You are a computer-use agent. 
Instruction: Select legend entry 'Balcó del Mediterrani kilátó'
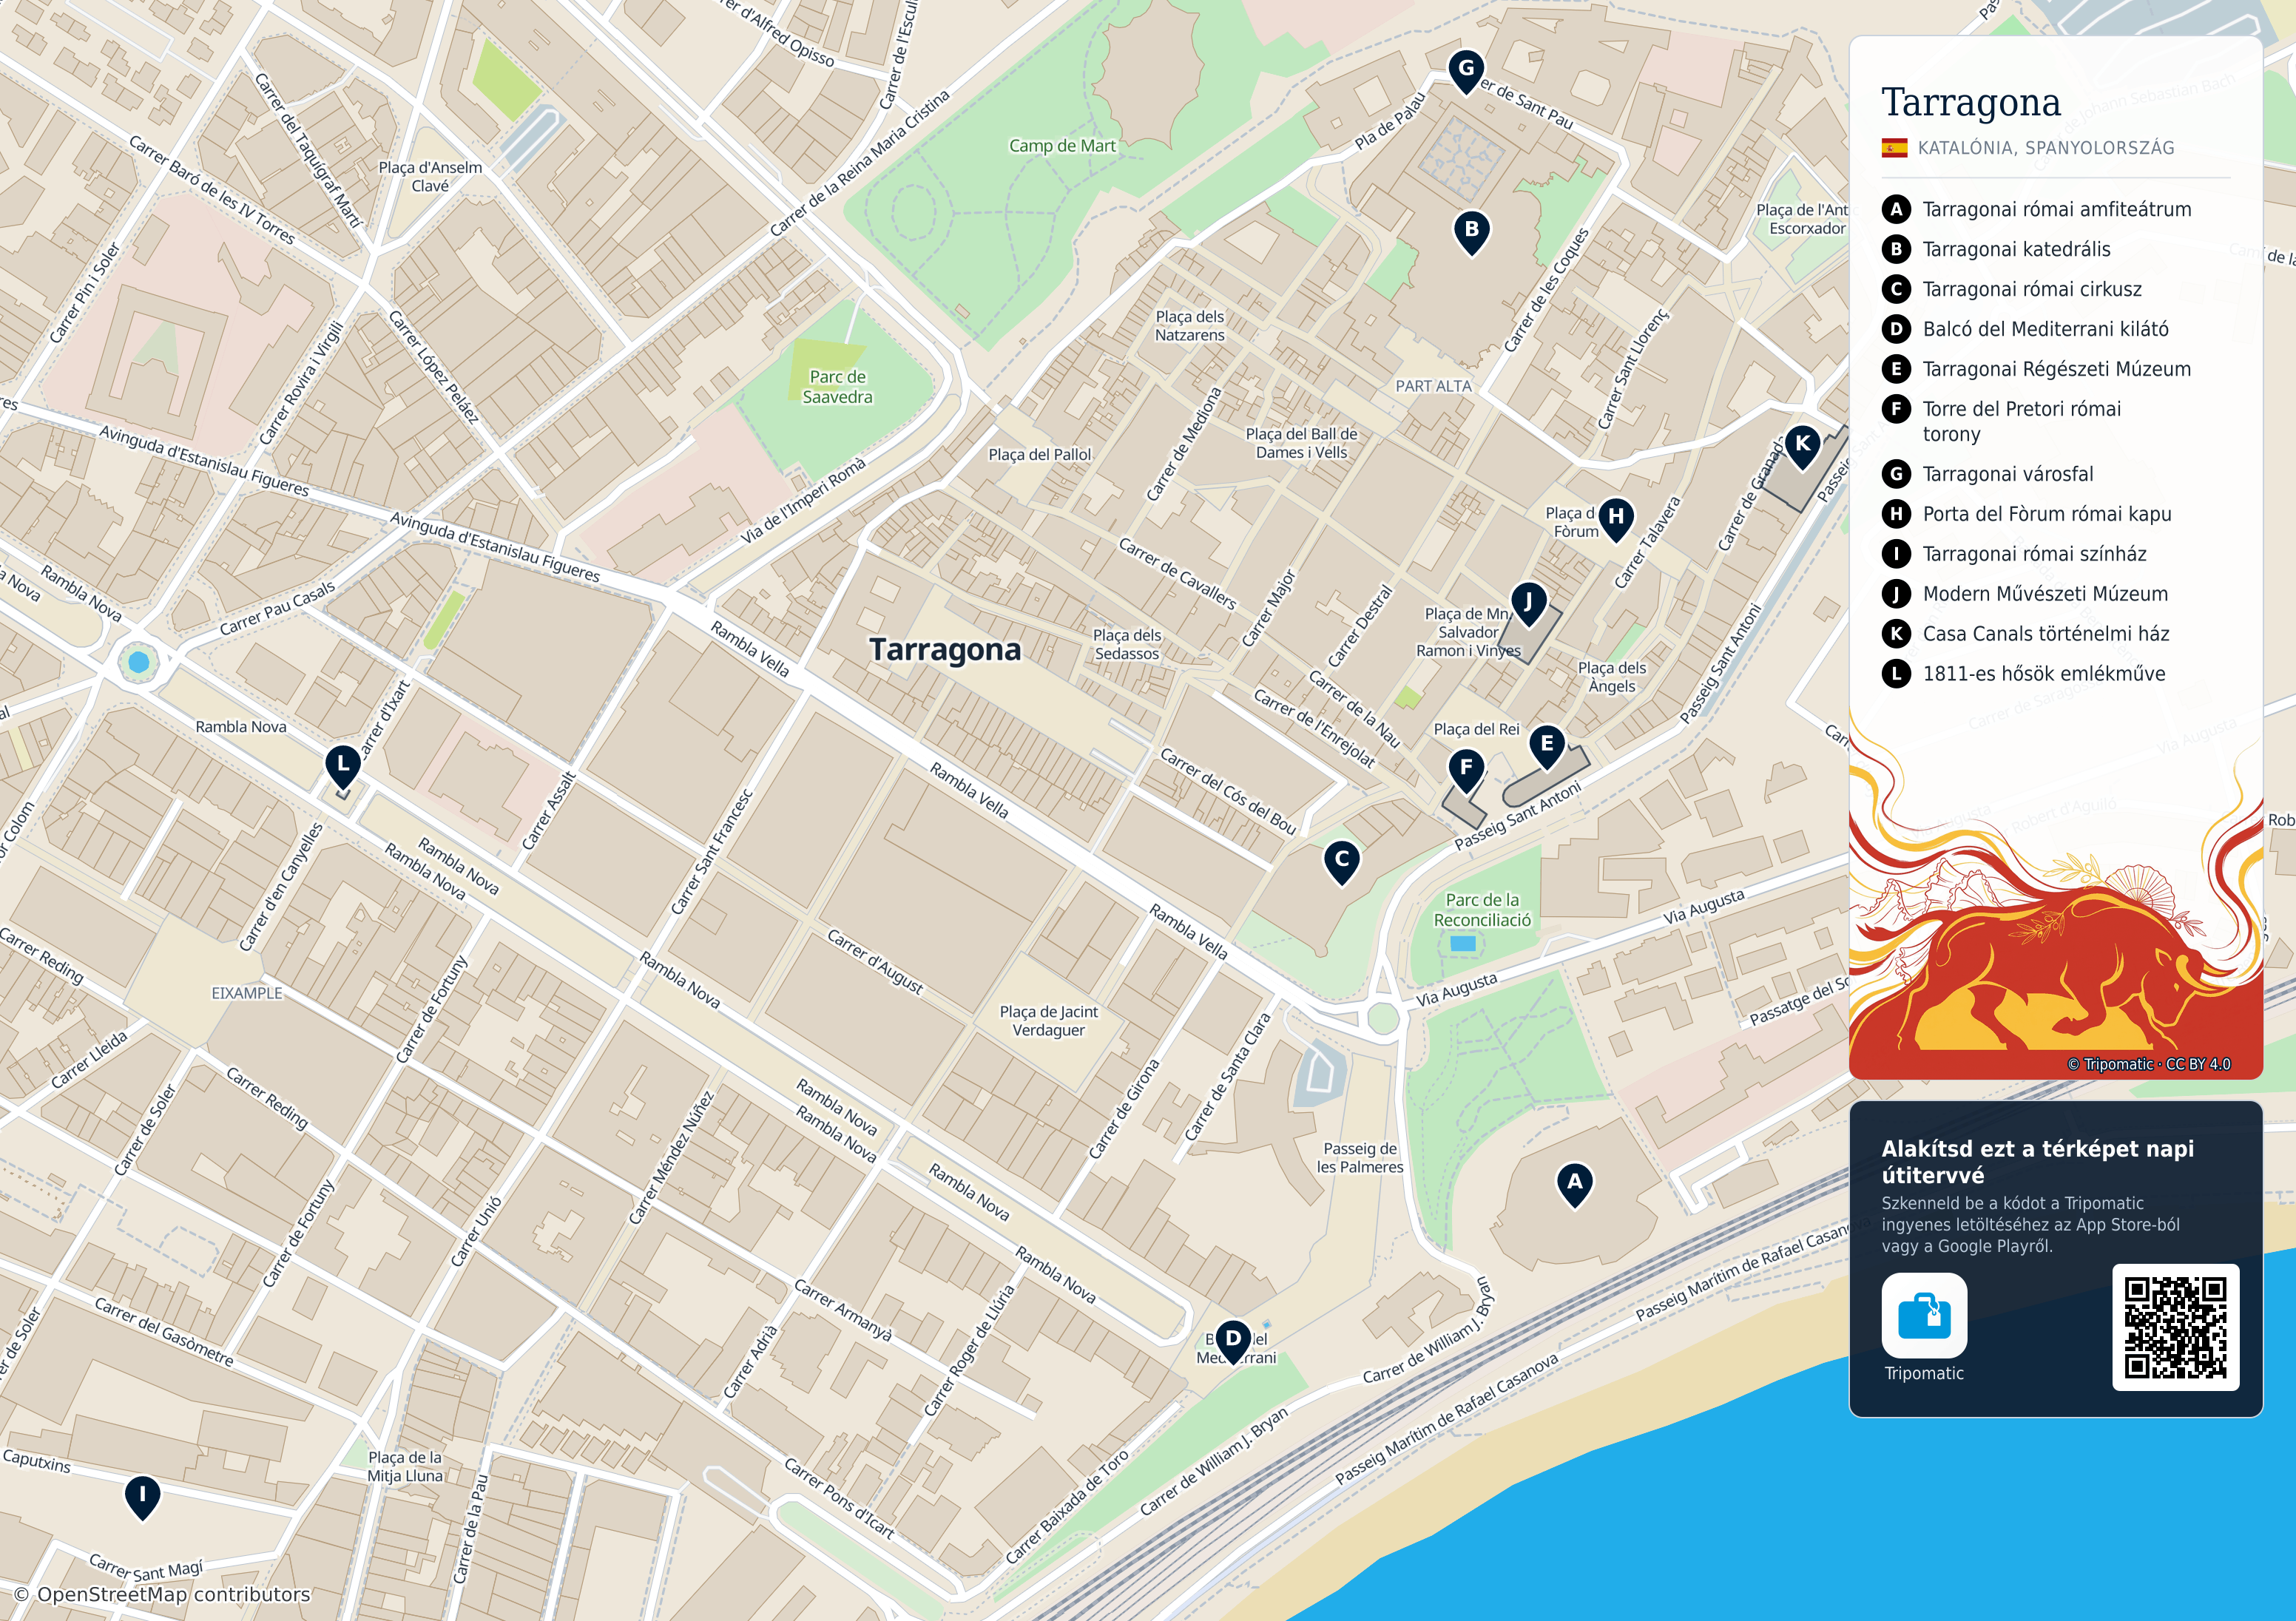tap(2025, 329)
